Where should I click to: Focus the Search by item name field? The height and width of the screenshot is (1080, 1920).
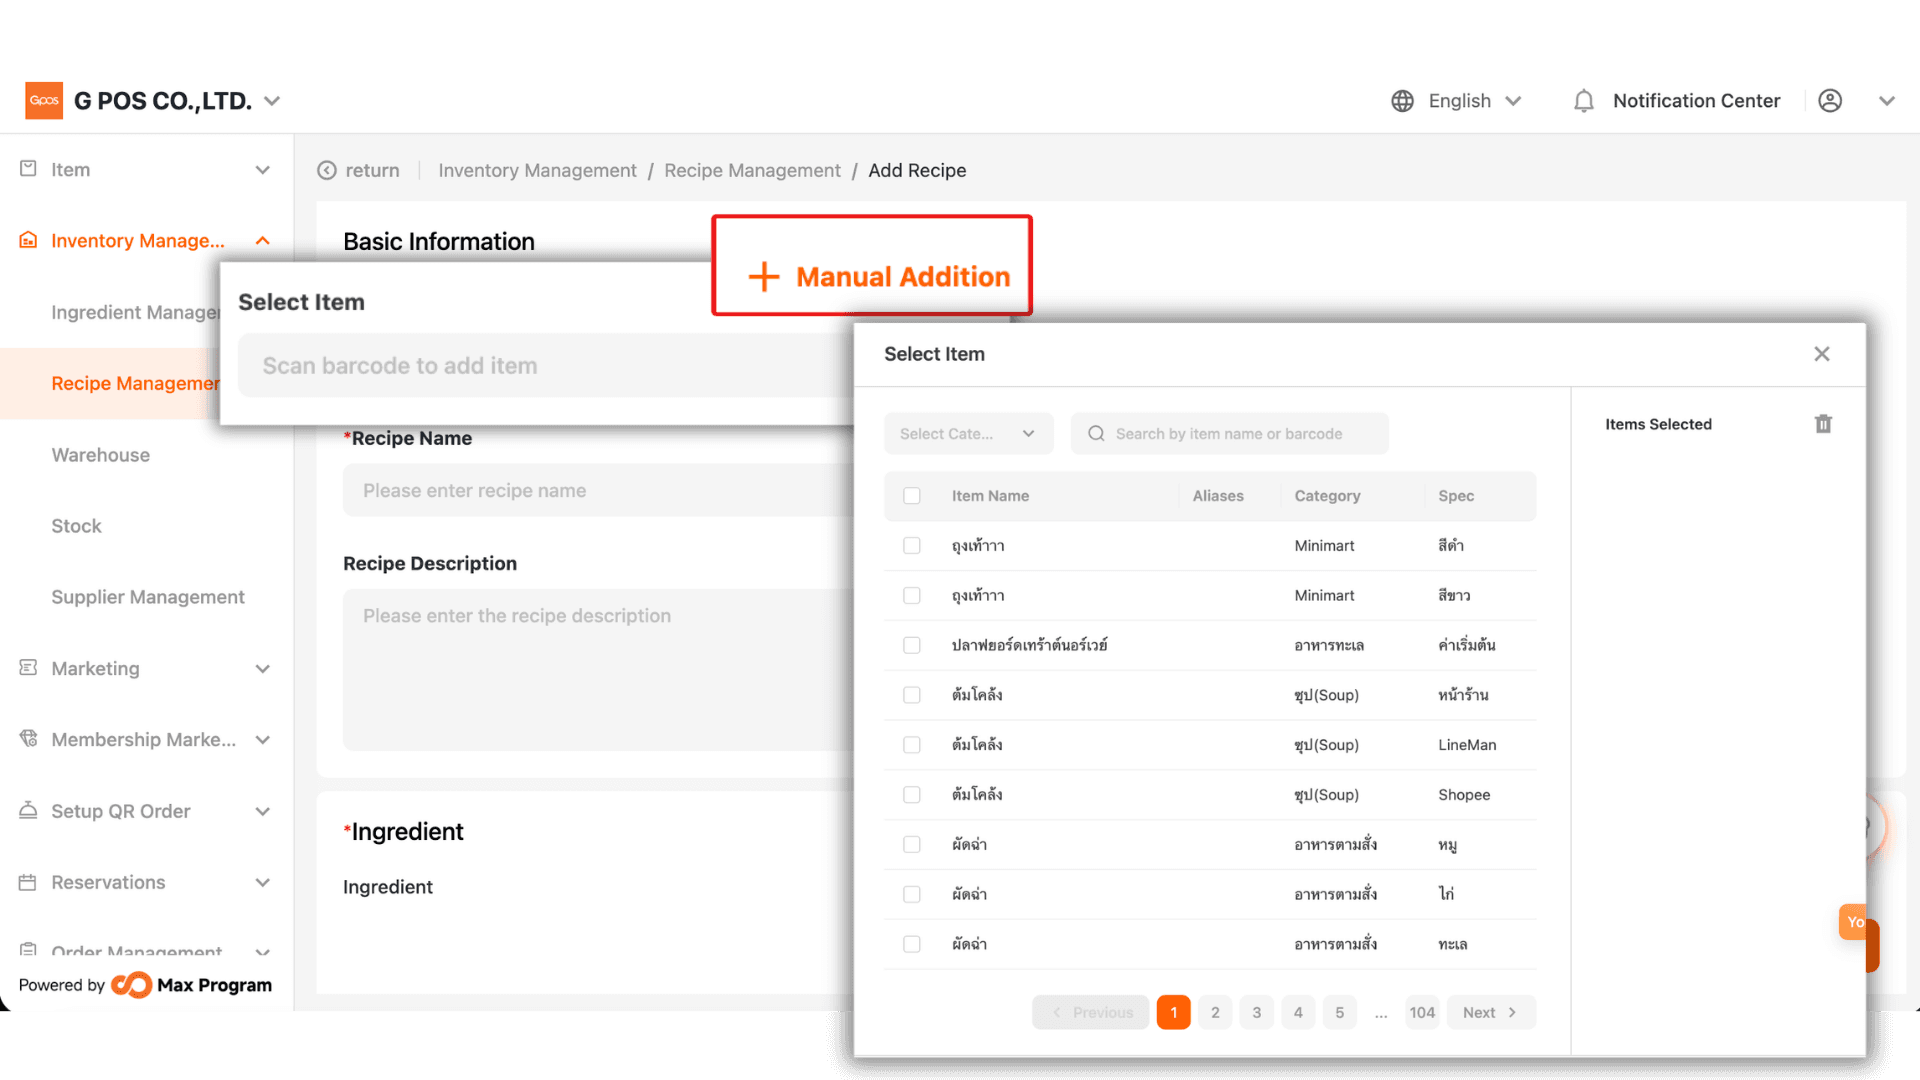(x=1230, y=434)
